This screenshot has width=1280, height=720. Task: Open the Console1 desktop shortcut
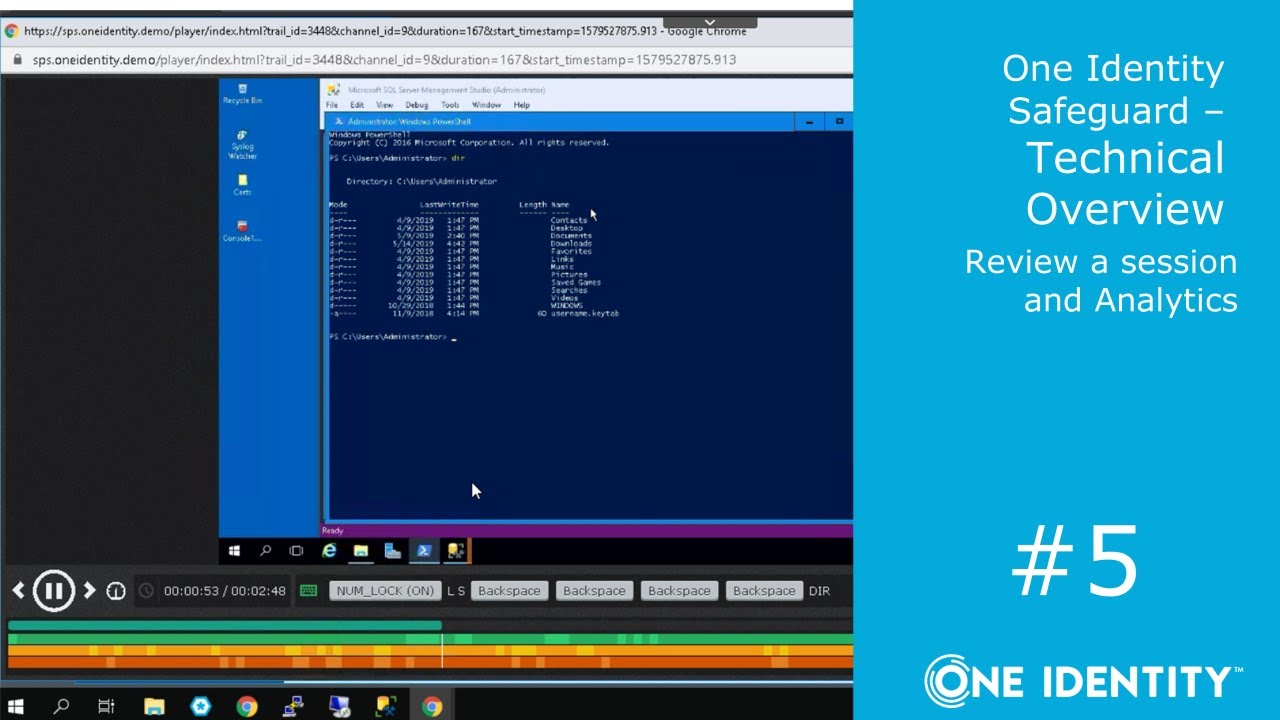pos(242,231)
